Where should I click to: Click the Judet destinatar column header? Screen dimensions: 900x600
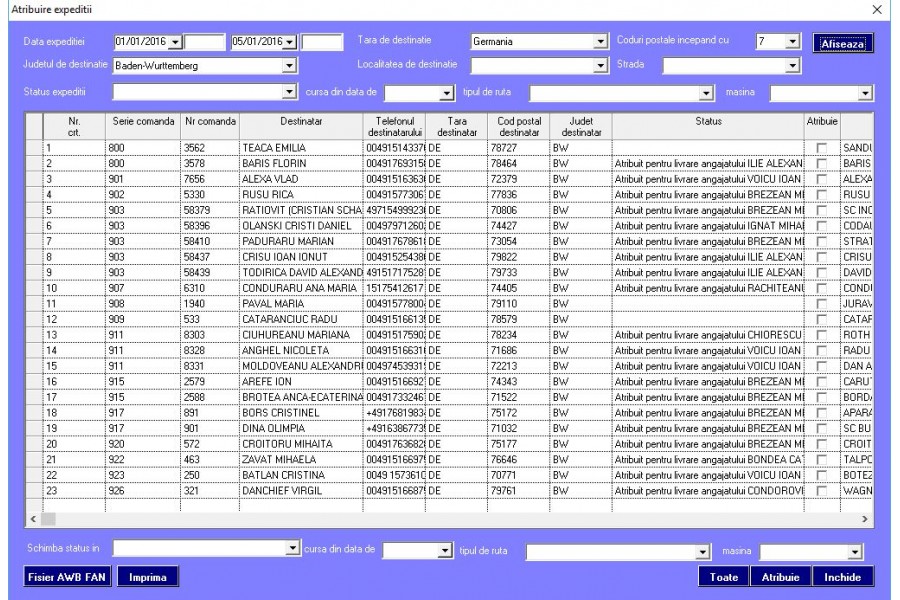[581, 126]
